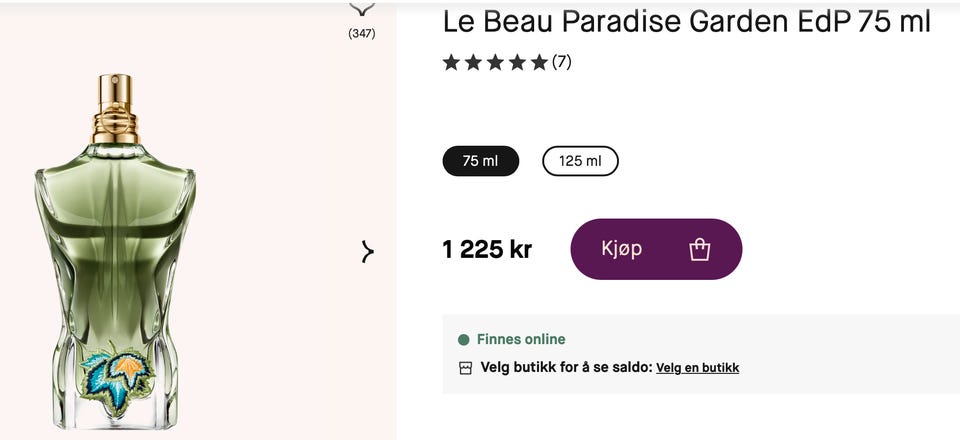Click the first rating star

pyautogui.click(x=451, y=63)
